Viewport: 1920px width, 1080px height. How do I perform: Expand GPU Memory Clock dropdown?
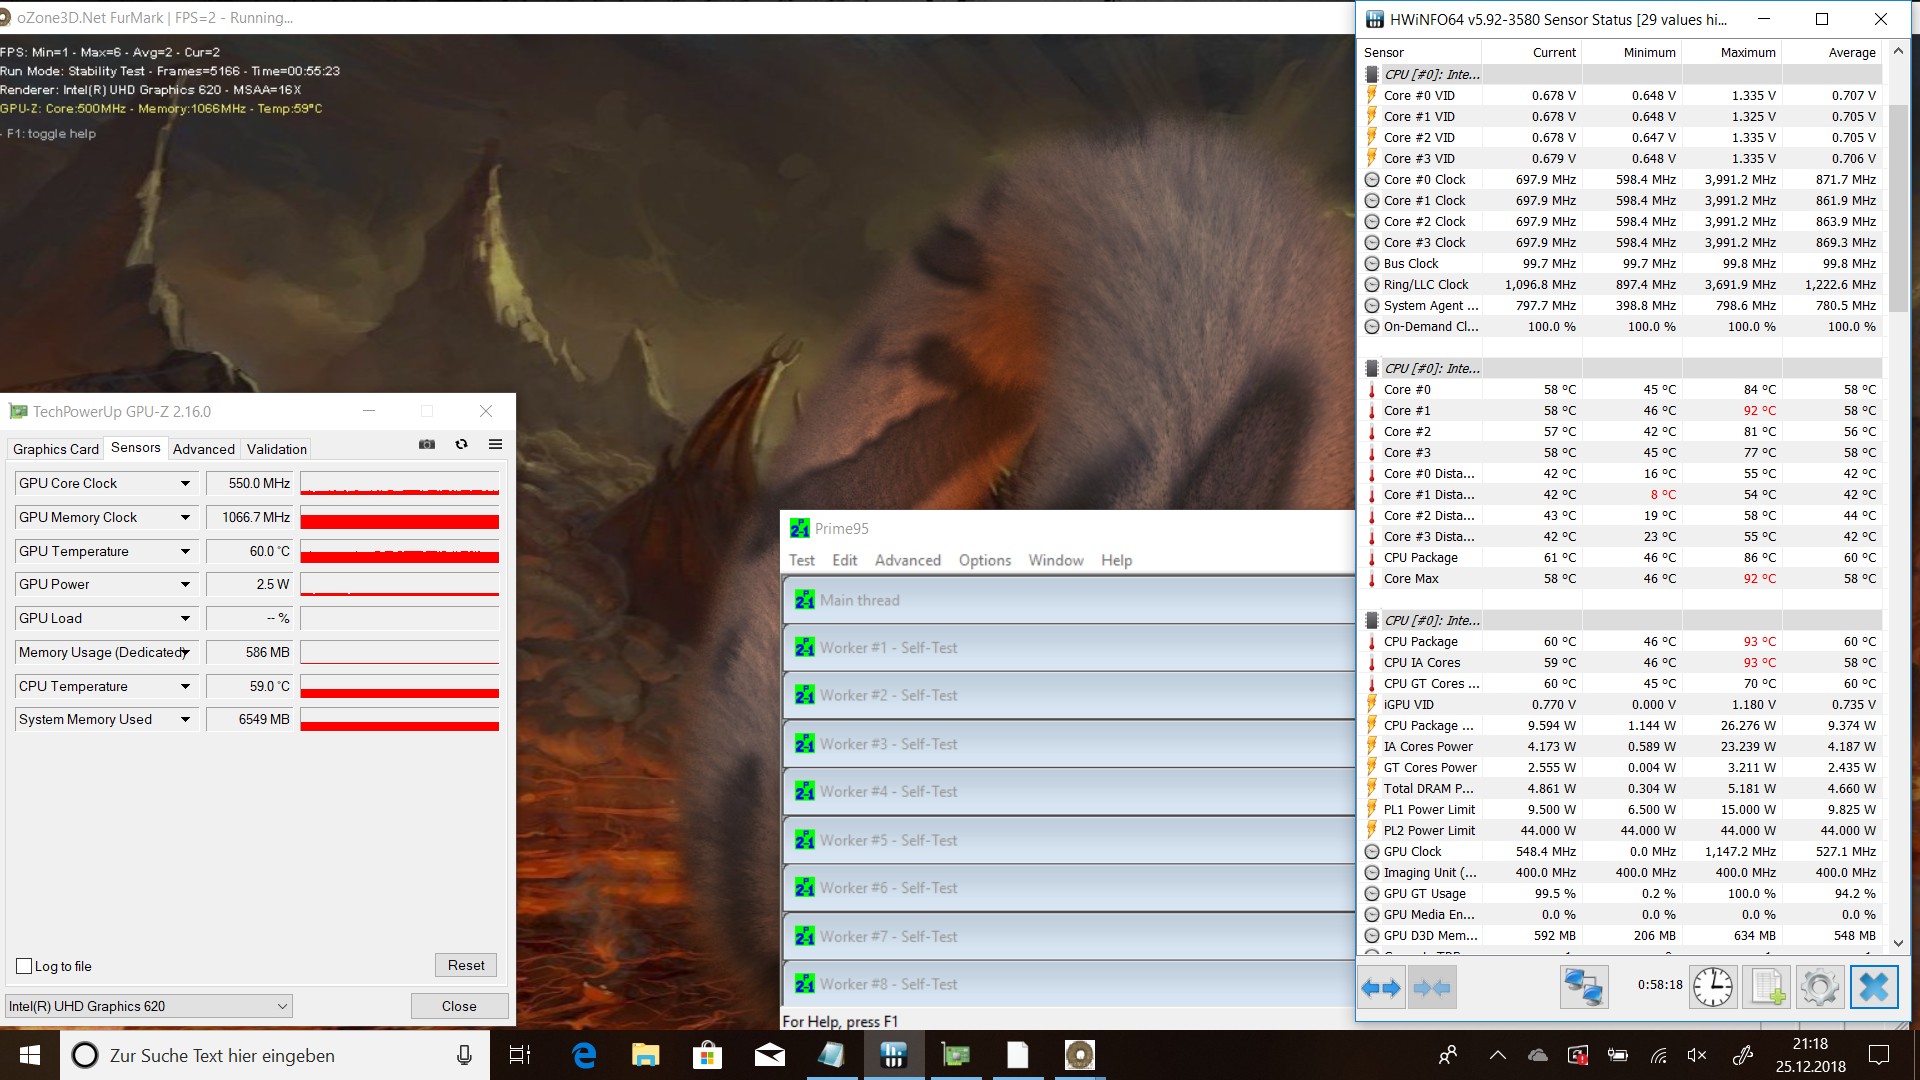pos(185,518)
